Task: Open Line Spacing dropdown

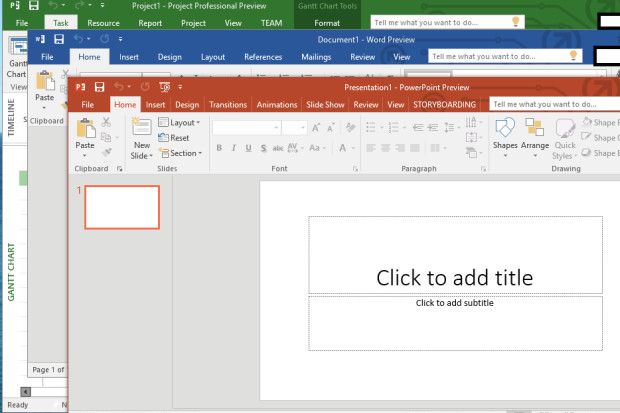Action: pos(452,127)
